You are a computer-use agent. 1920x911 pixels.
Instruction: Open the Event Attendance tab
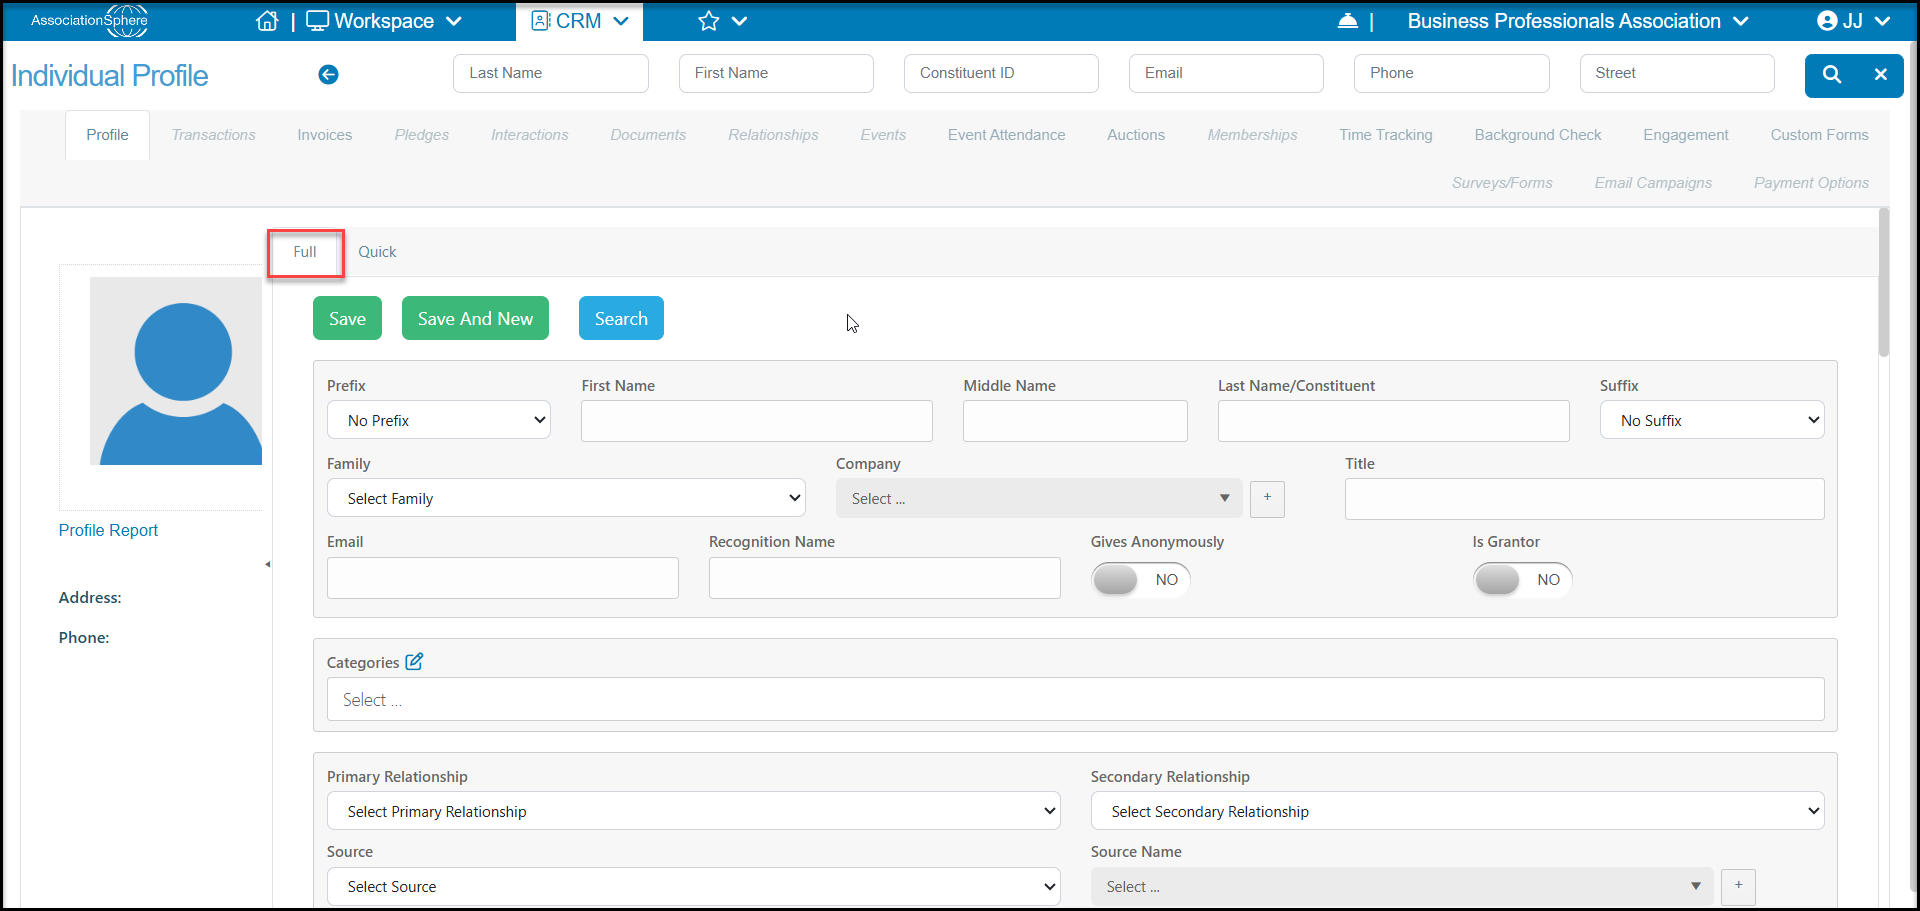coord(1006,135)
